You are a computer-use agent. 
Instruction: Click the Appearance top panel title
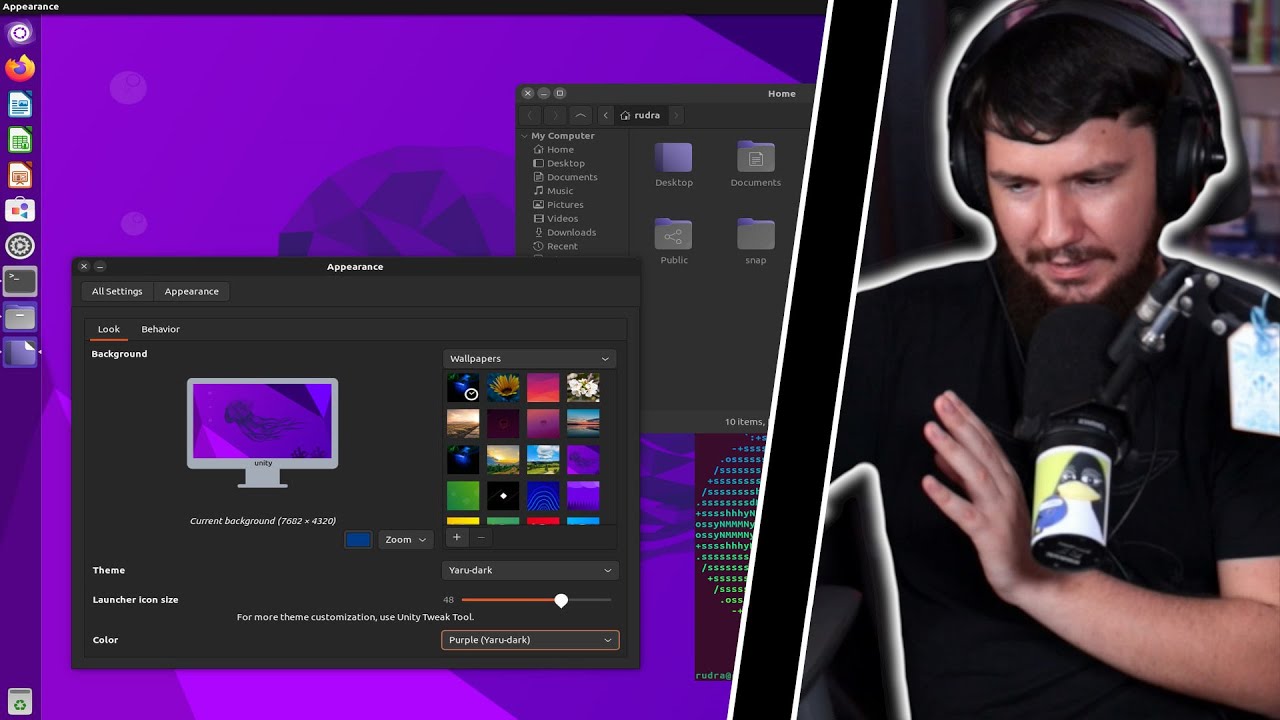pyautogui.click(x=31, y=7)
